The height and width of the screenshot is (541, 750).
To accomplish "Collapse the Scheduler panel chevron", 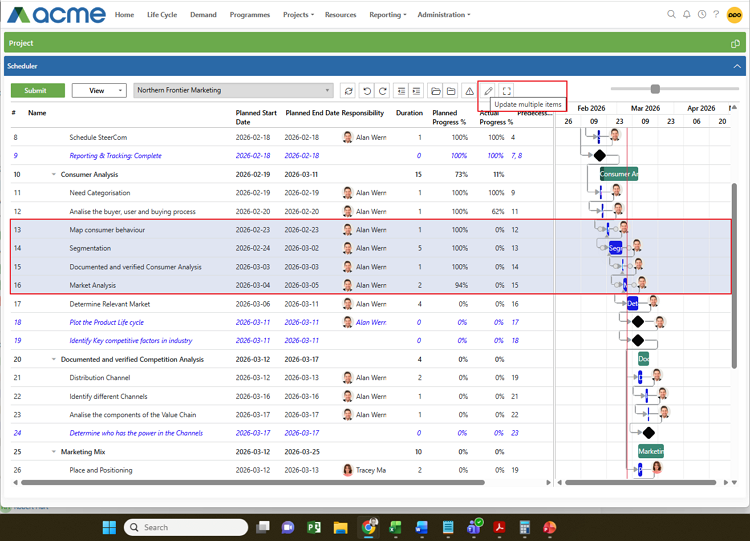I will [737, 66].
